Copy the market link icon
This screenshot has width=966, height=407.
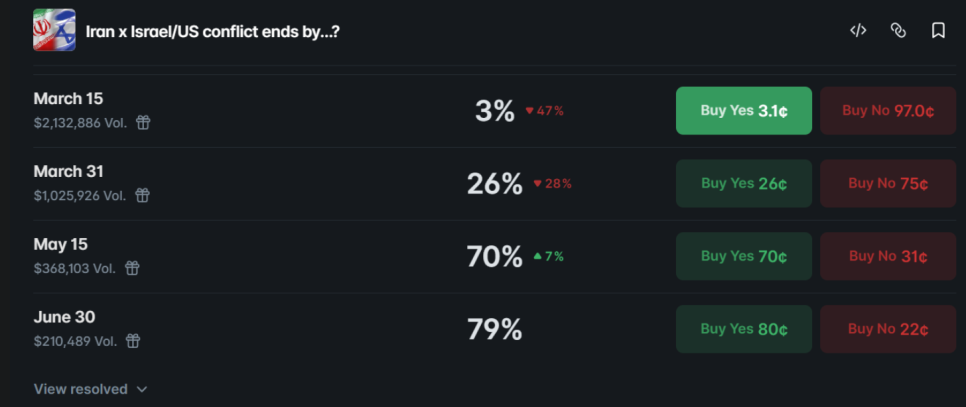[898, 30]
